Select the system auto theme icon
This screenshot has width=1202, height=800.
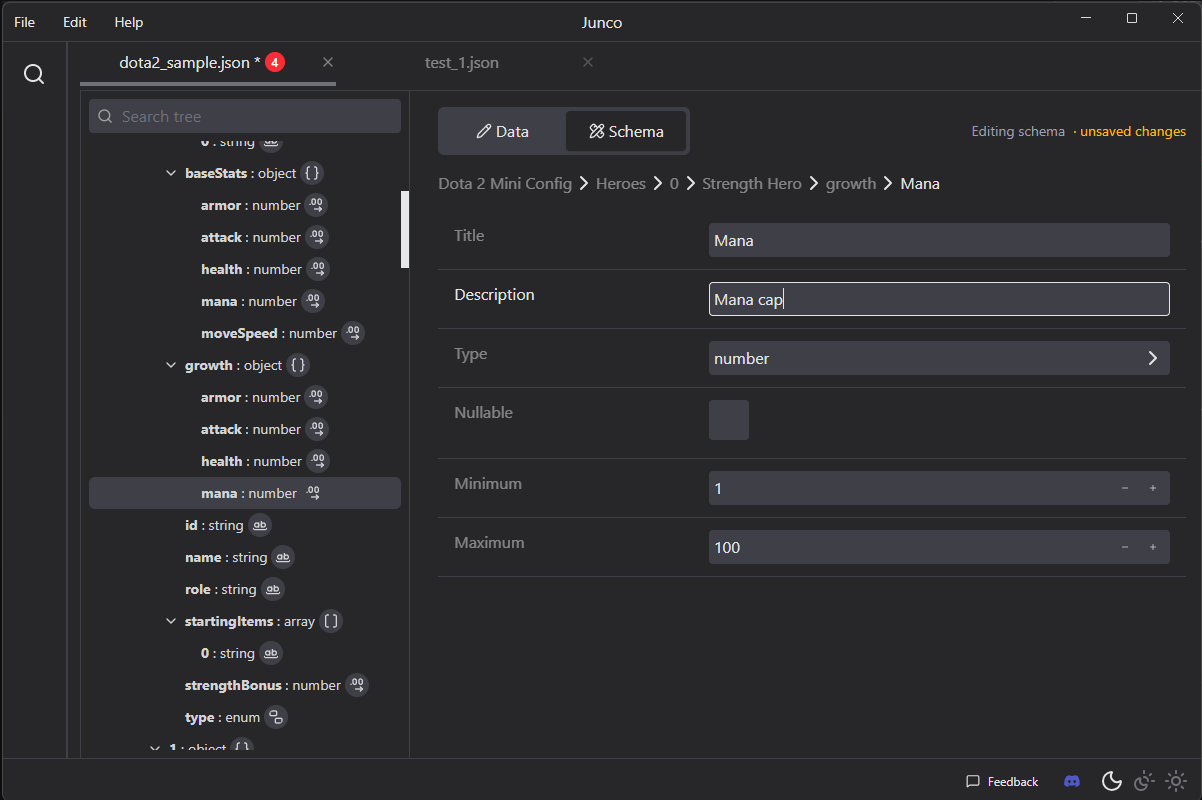[x=1144, y=781]
